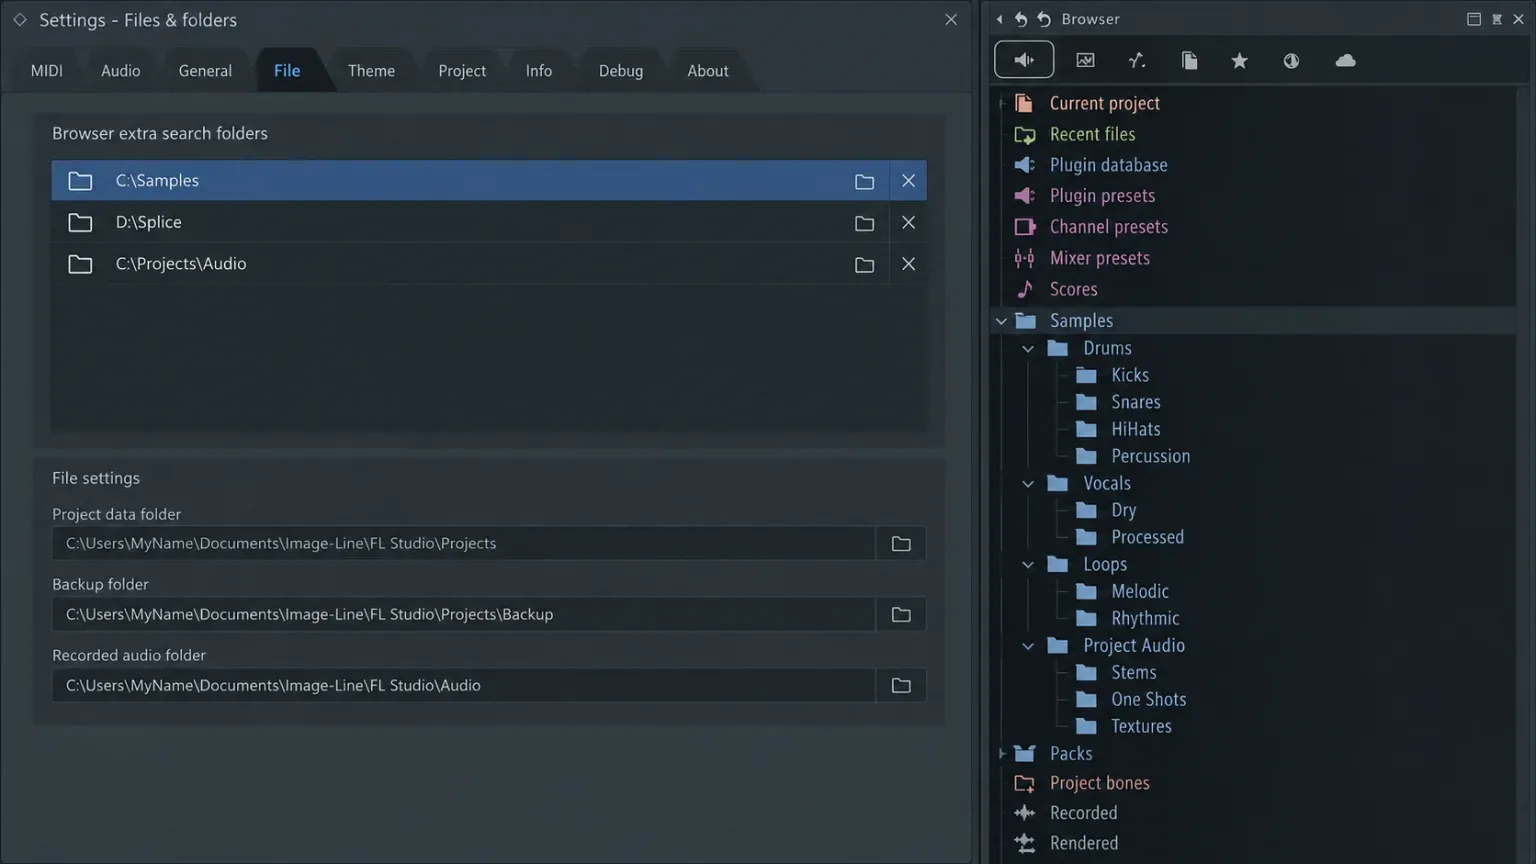The width and height of the screenshot is (1536, 864).
Task: Open Project bones in Browser
Action: 1099,783
